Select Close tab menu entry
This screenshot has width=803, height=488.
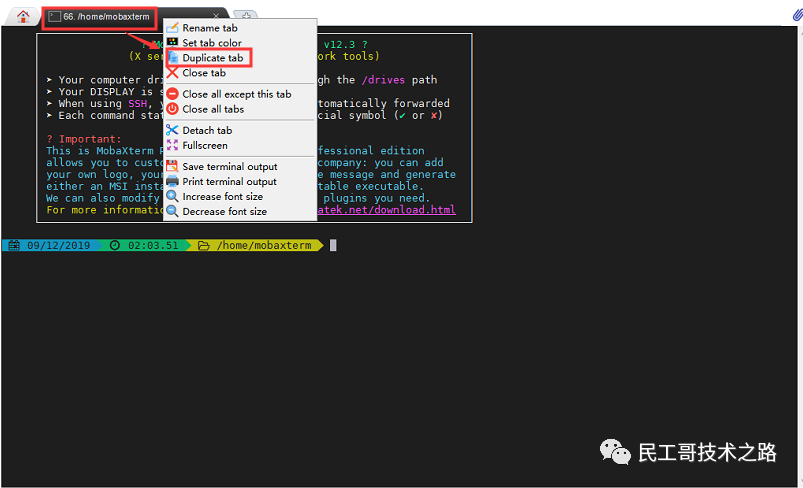[240, 73]
